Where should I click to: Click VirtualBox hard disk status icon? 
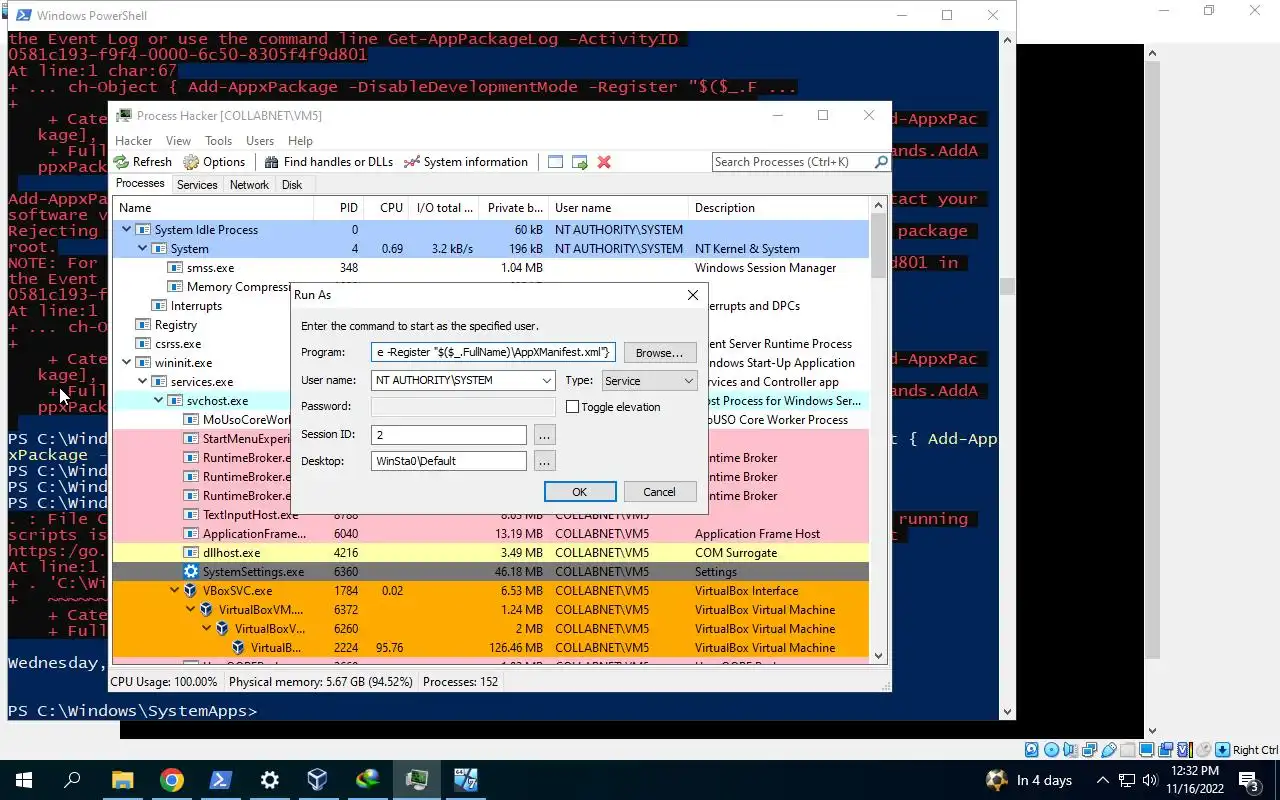1032,750
